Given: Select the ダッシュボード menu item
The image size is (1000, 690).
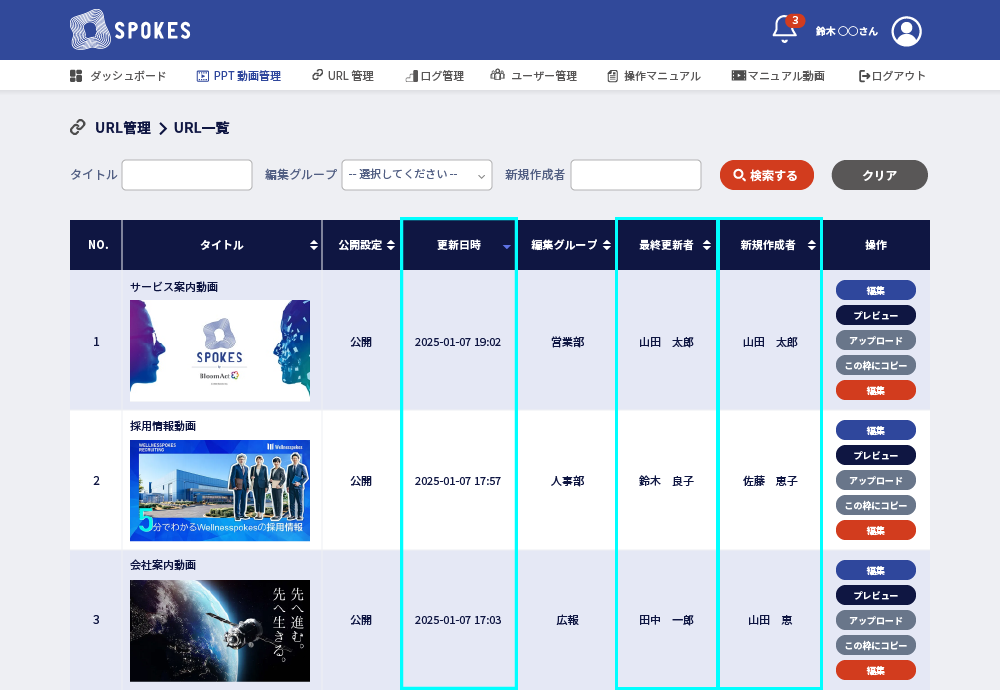Looking at the screenshot, I should click(x=126, y=75).
